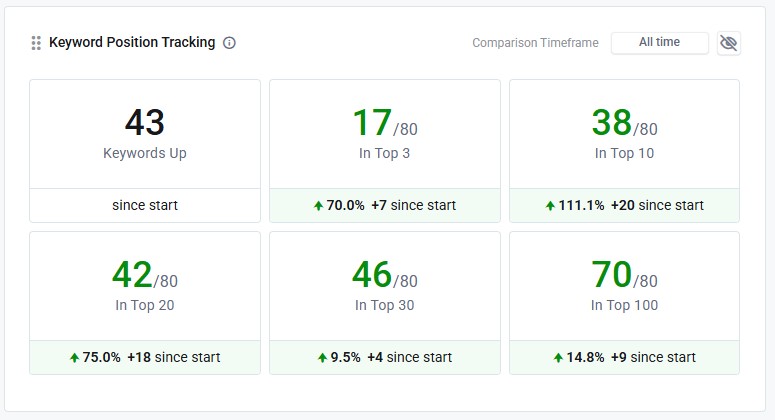Open the In Top 20 card
The image size is (775, 420).
(x=145, y=286)
